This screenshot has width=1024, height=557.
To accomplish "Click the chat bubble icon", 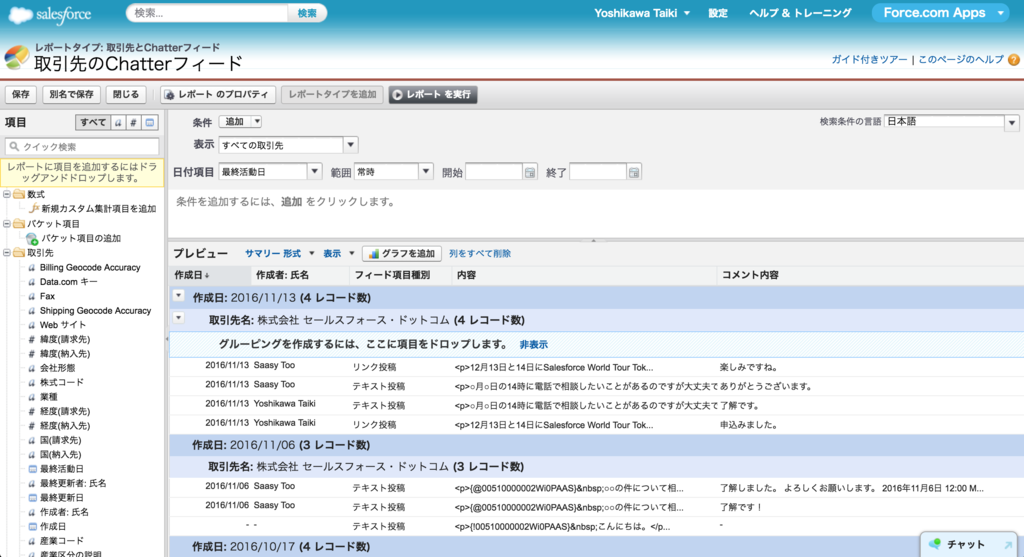I will coord(935,544).
